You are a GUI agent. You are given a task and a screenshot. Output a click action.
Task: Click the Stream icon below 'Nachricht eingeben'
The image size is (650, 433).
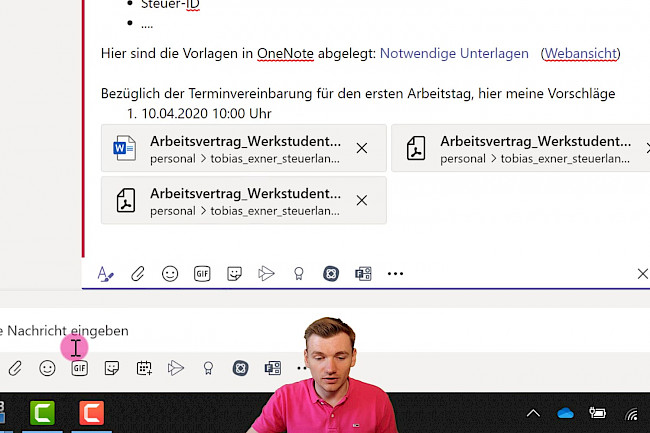[x=176, y=368]
